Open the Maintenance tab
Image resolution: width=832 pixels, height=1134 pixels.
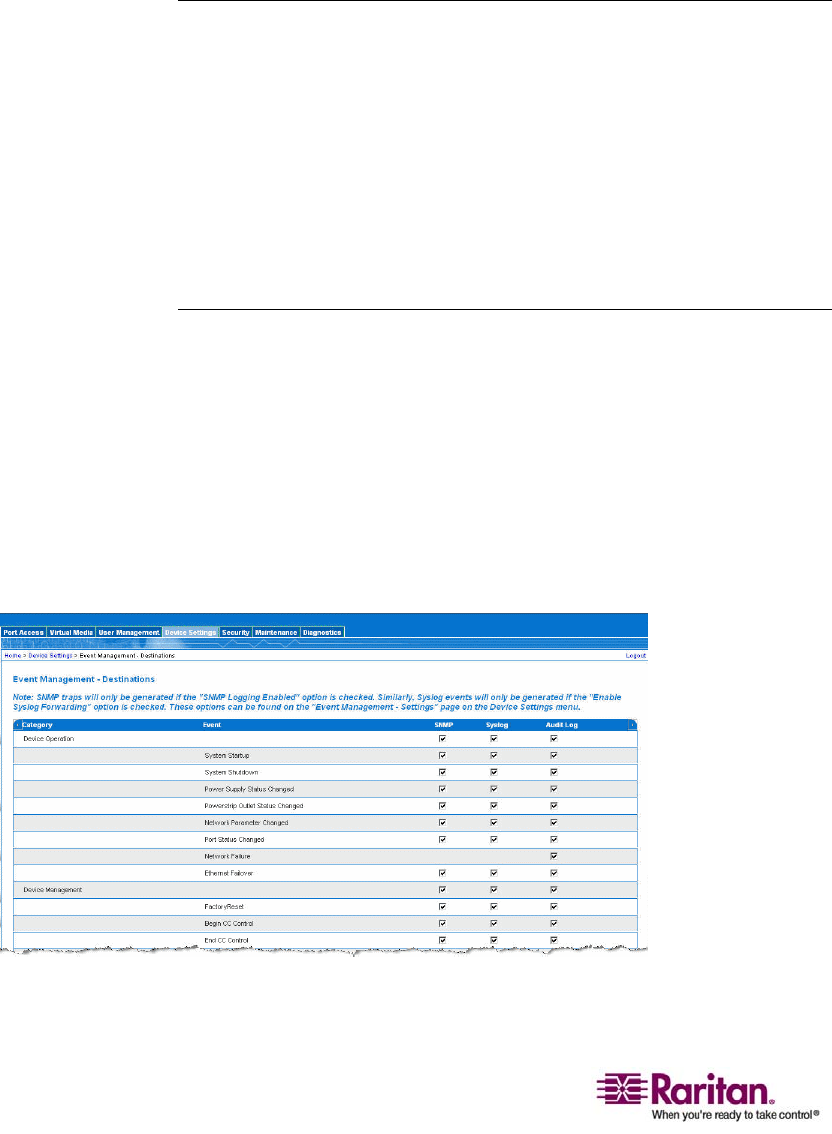click(x=276, y=632)
